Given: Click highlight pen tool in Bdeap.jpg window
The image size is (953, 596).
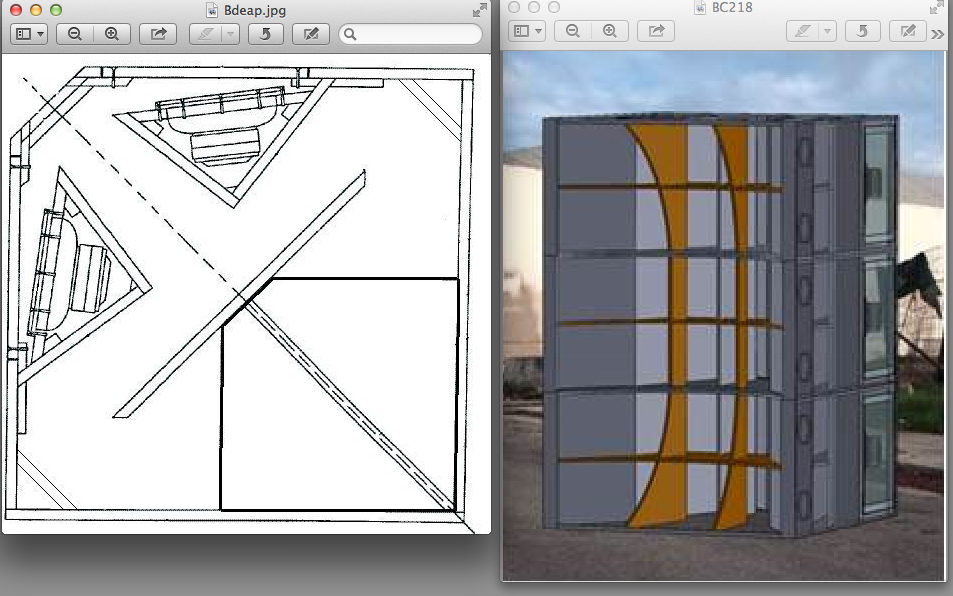Looking at the screenshot, I should [x=205, y=34].
